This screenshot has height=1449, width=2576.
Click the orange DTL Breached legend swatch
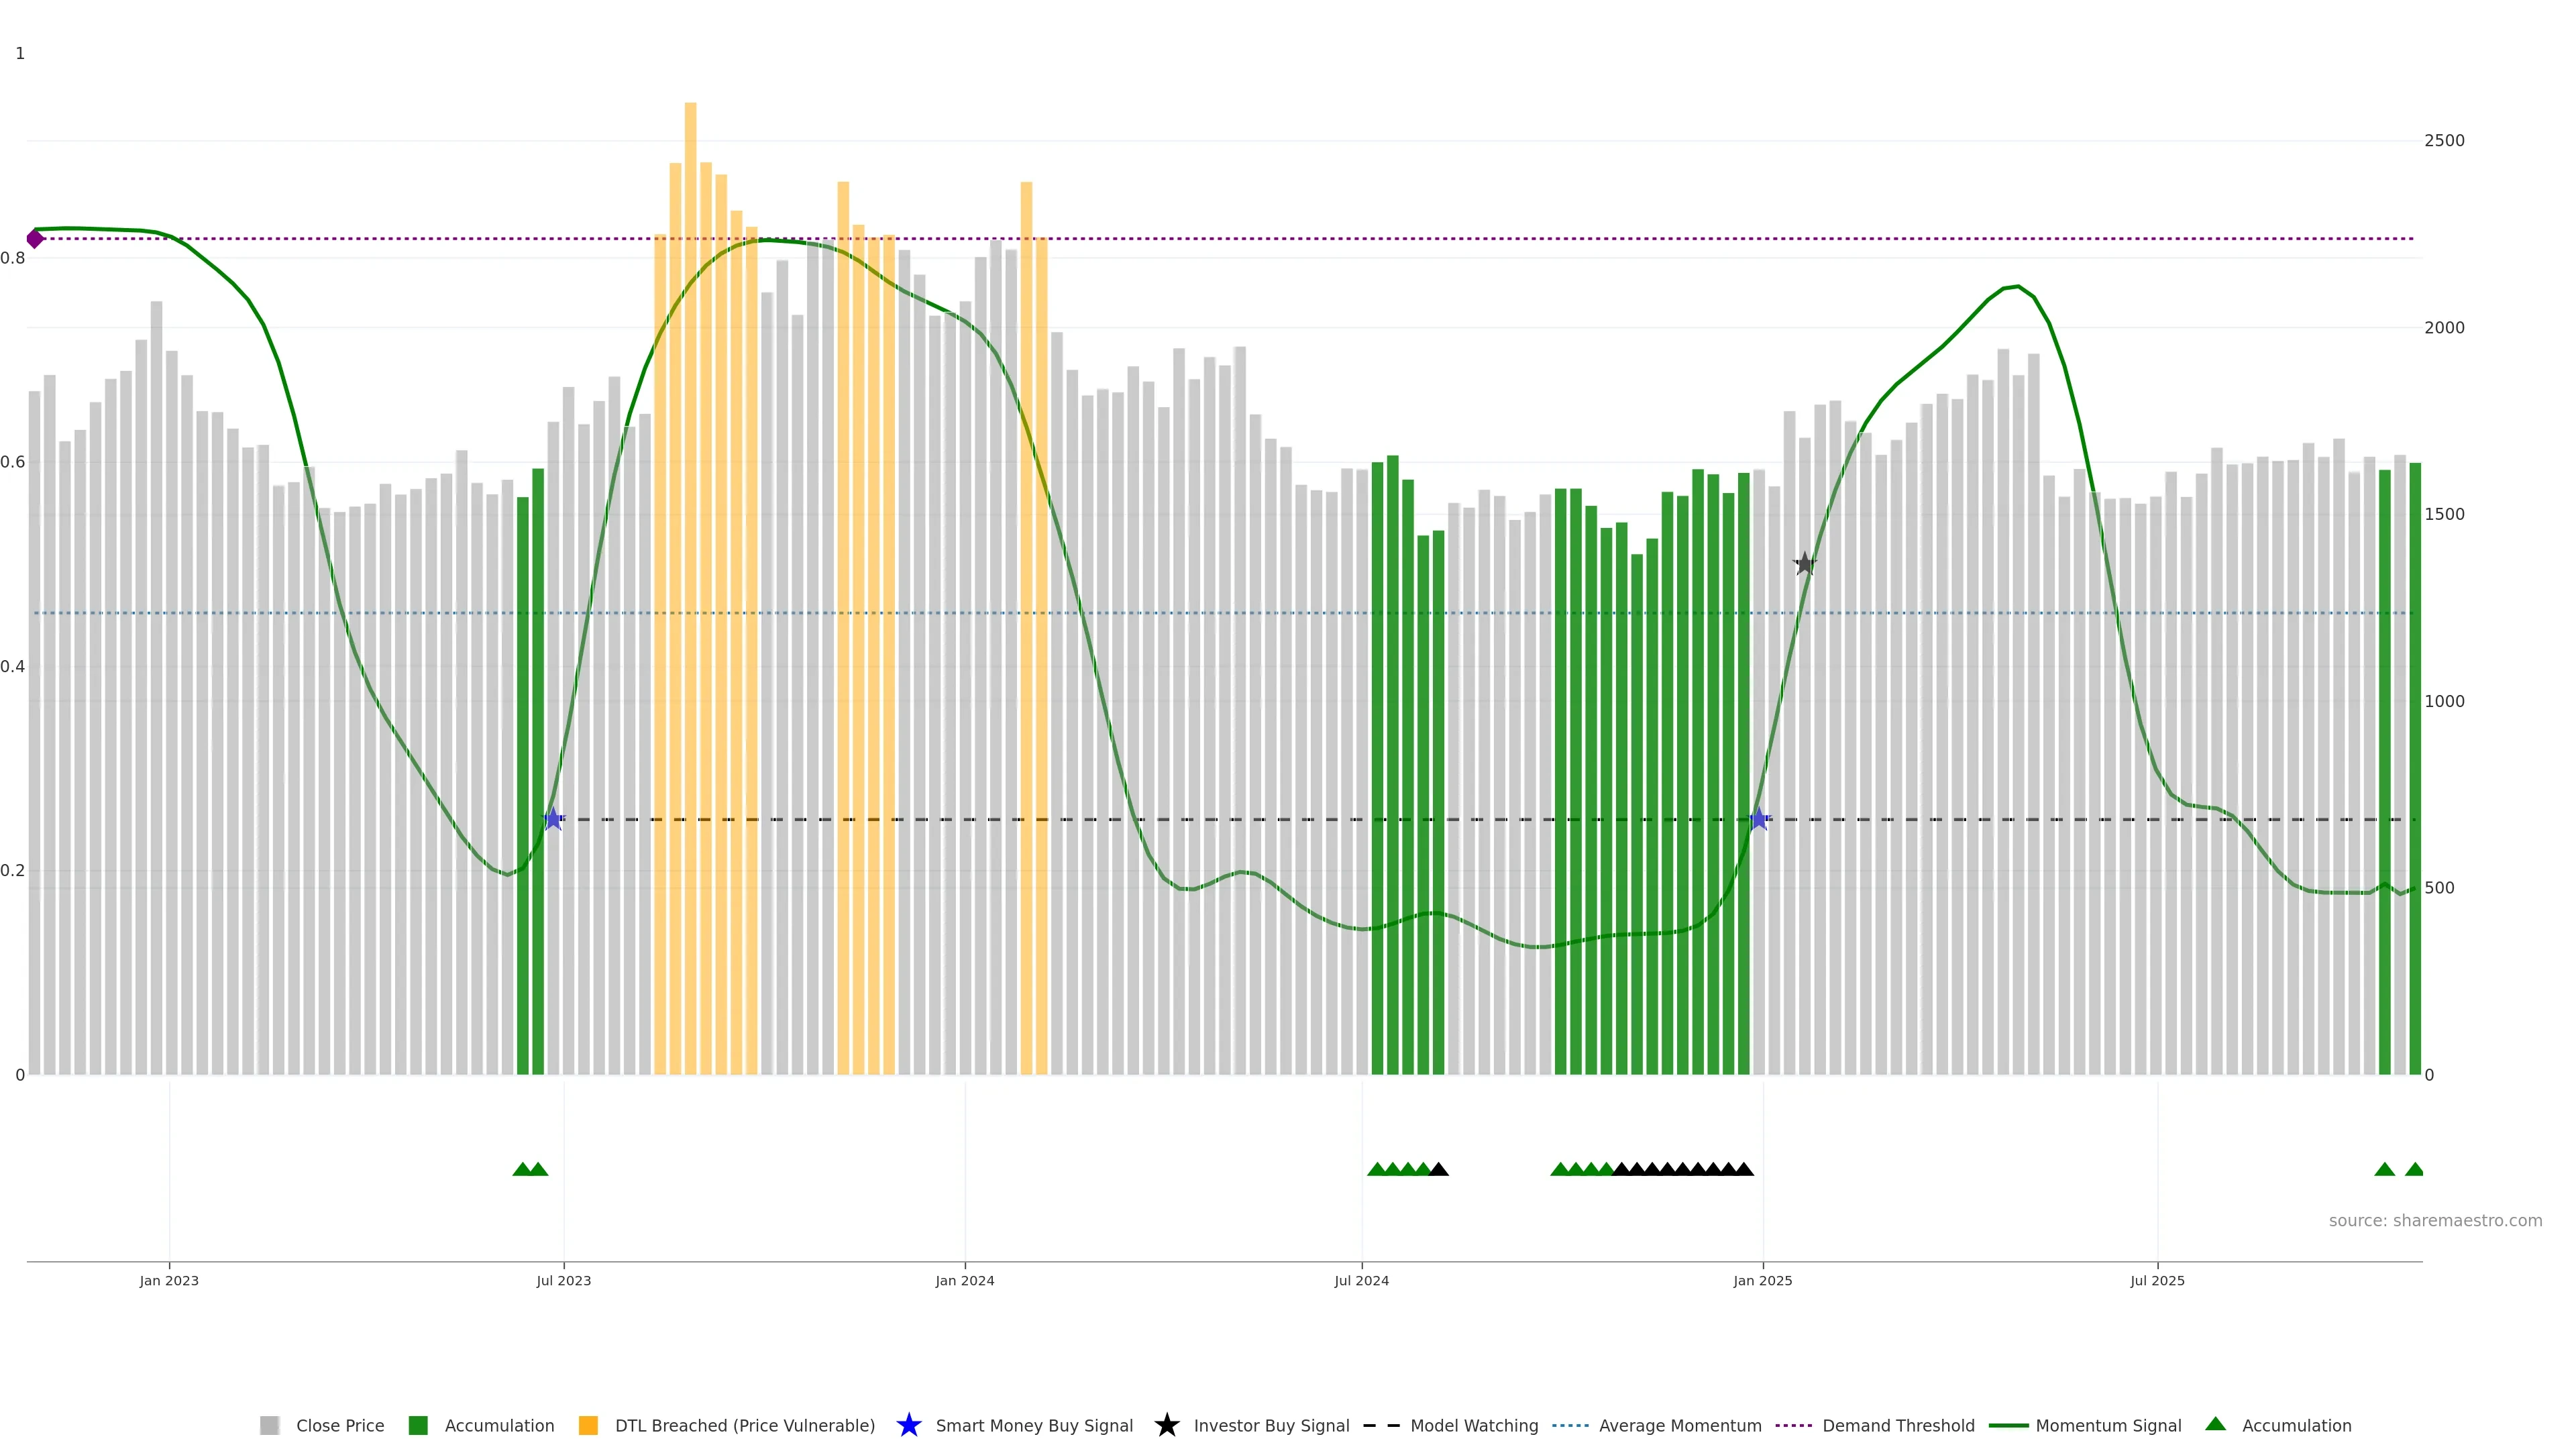tap(588, 1425)
